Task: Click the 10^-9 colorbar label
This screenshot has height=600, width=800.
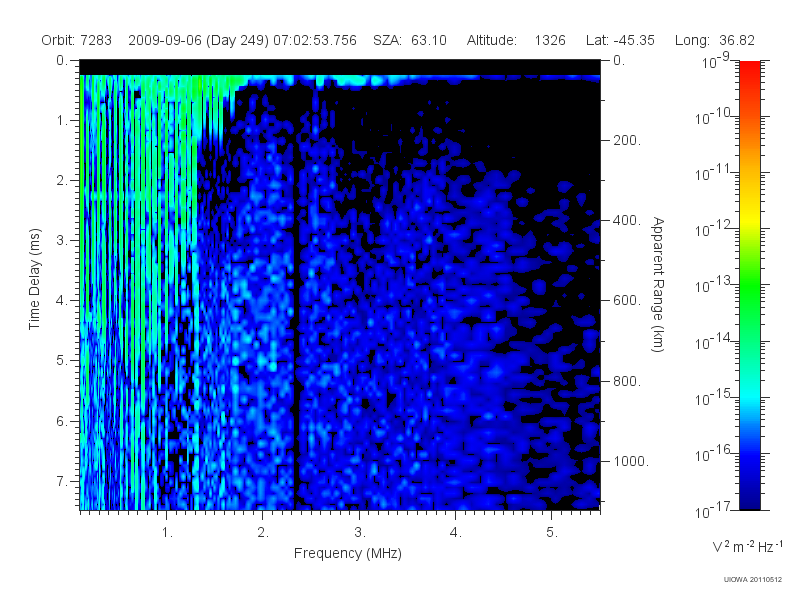Action: pos(715,61)
